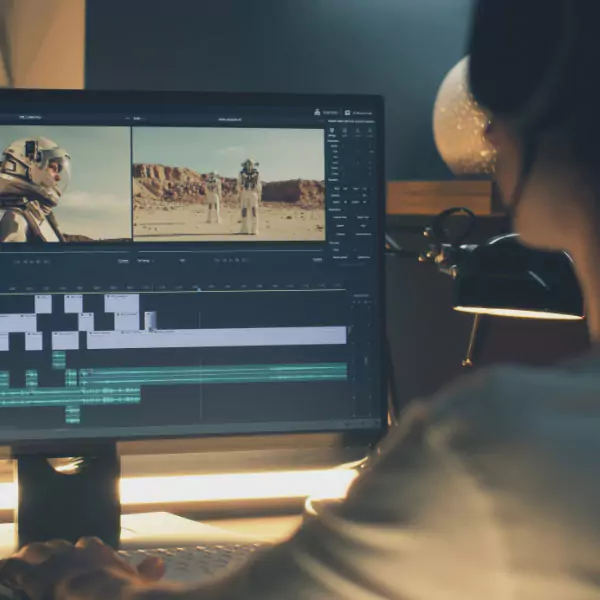The image size is (600, 600).
Task: Click the program viewer title at top
Action: pyautogui.click(x=228, y=118)
